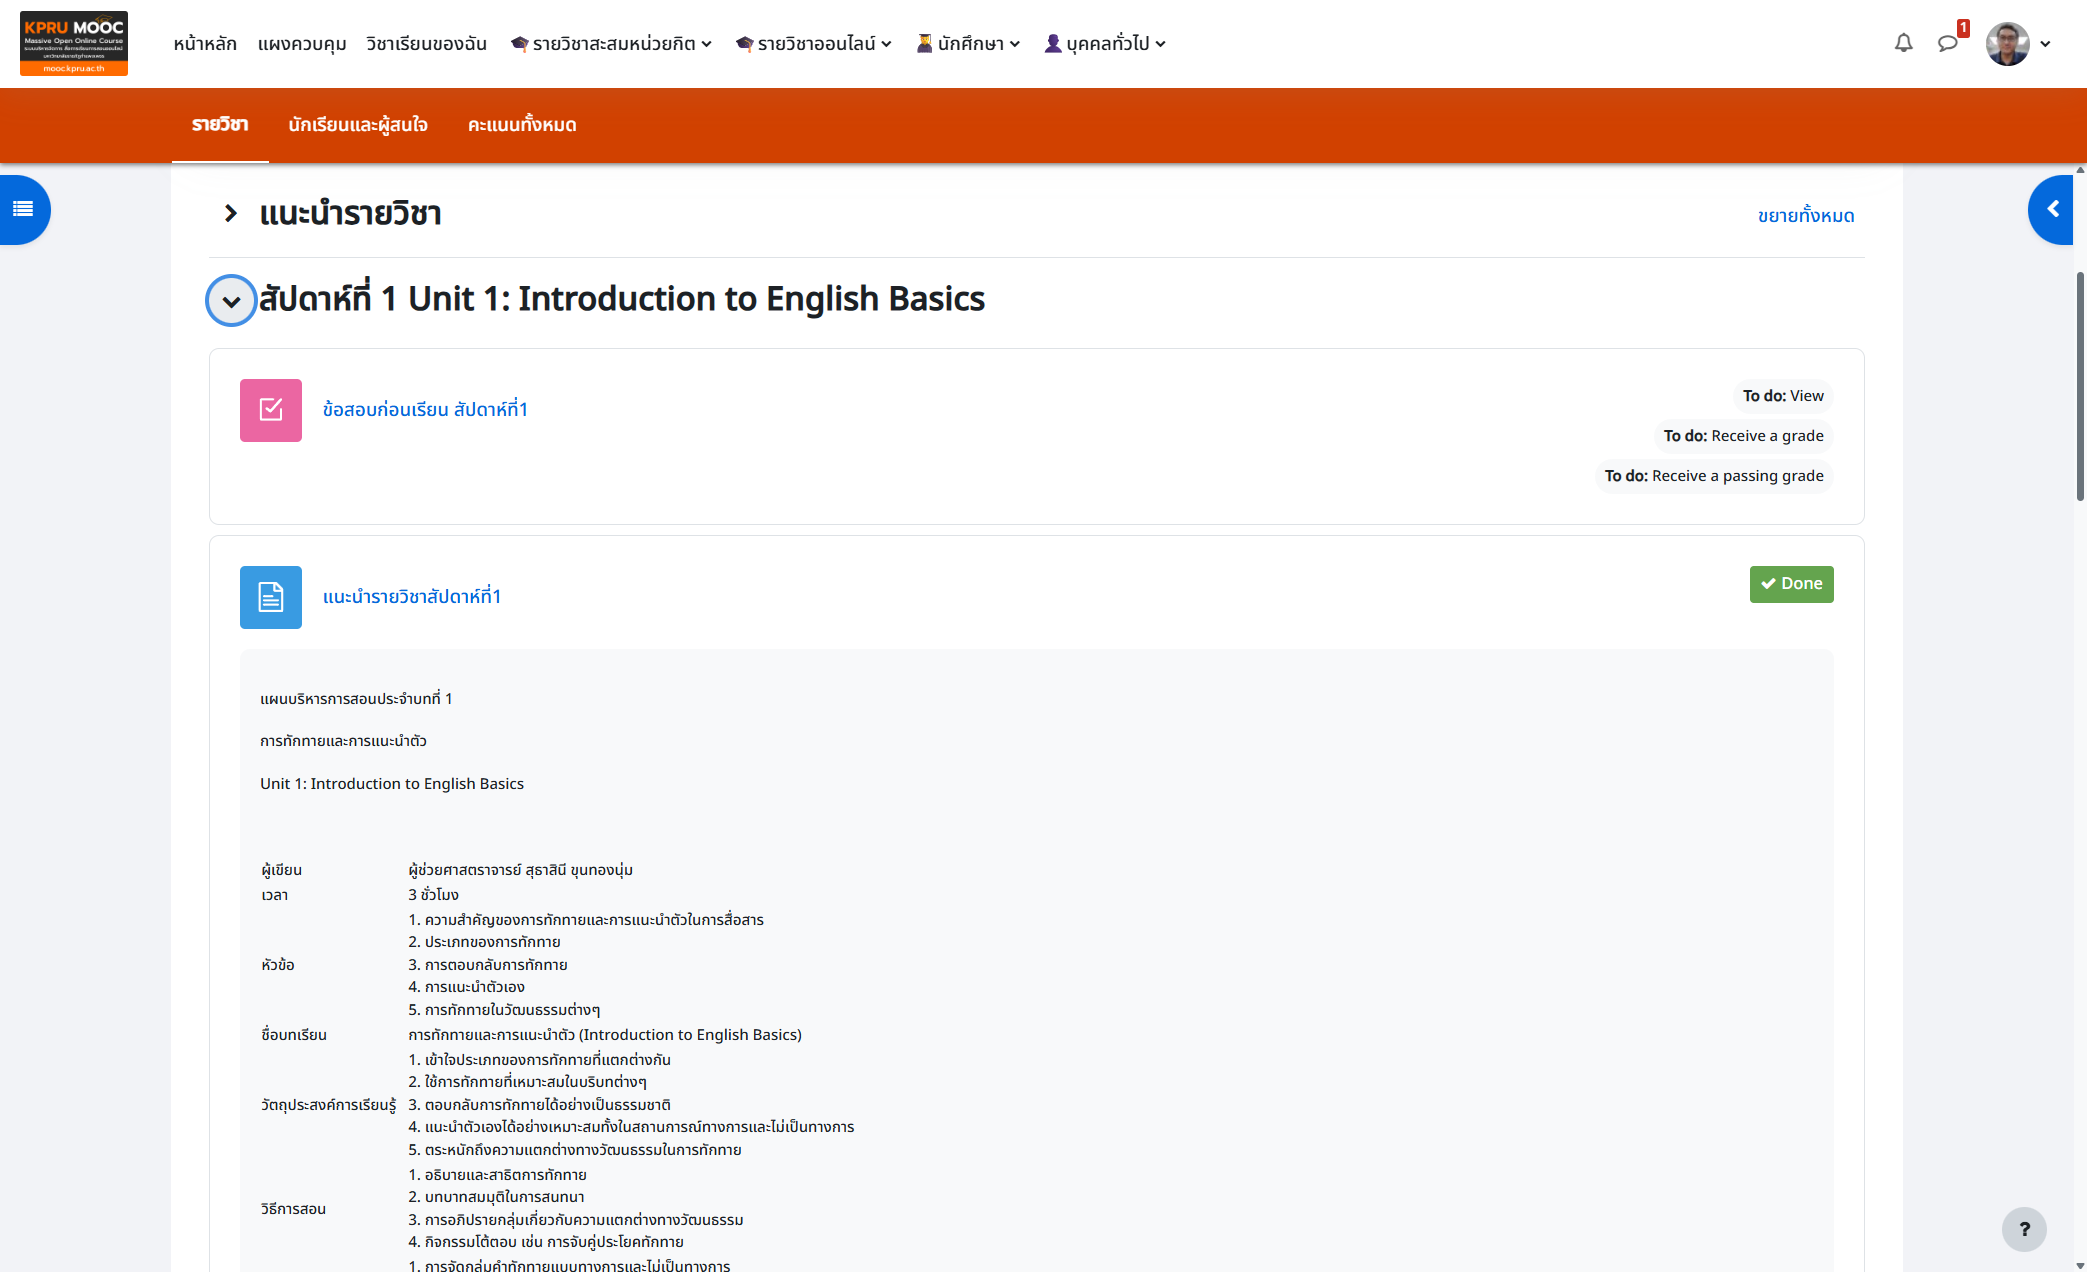
Task: Open the ข้อสอบก่อนเรียน สัปดาห์ที่1 quiz link
Action: (x=425, y=410)
